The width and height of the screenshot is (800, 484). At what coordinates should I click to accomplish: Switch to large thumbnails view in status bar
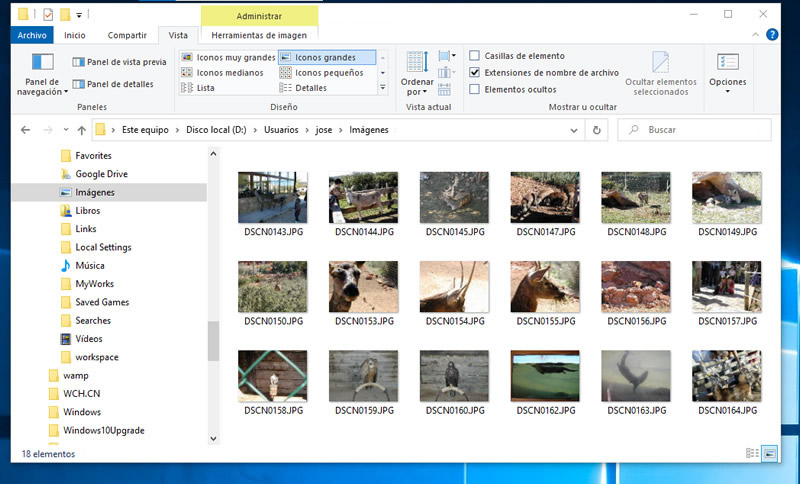(770, 453)
